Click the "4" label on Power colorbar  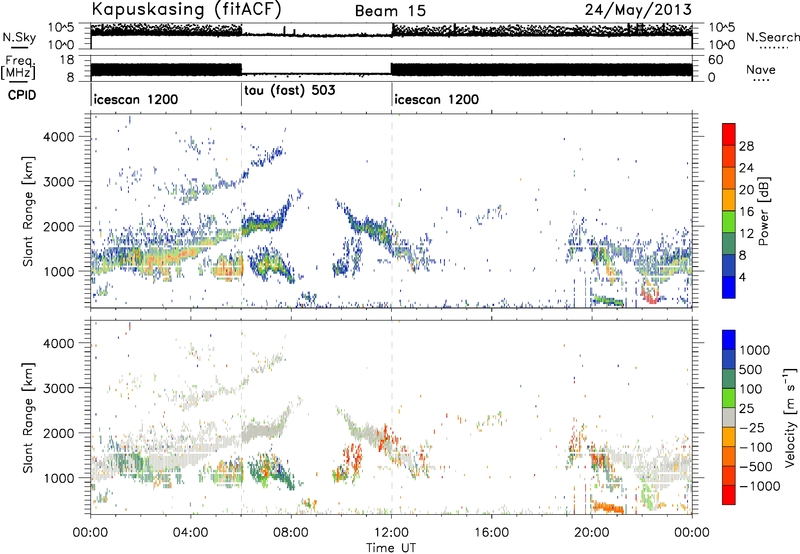(742, 277)
